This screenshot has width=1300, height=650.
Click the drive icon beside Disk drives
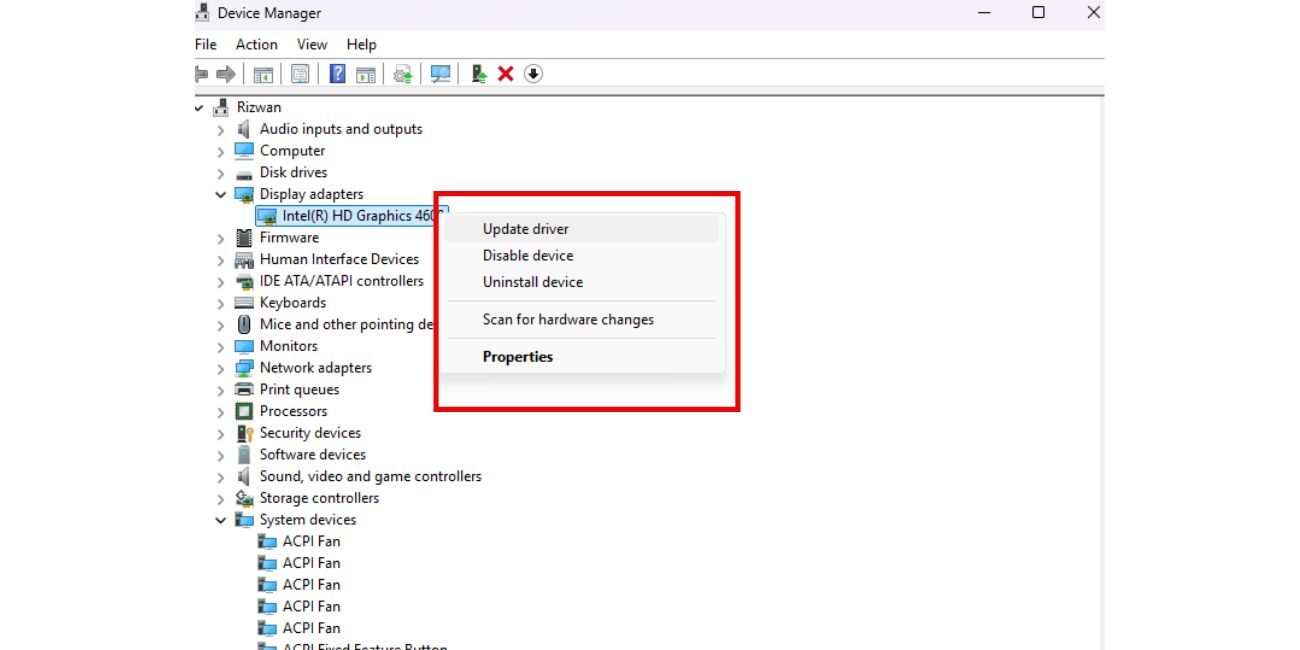pos(244,173)
